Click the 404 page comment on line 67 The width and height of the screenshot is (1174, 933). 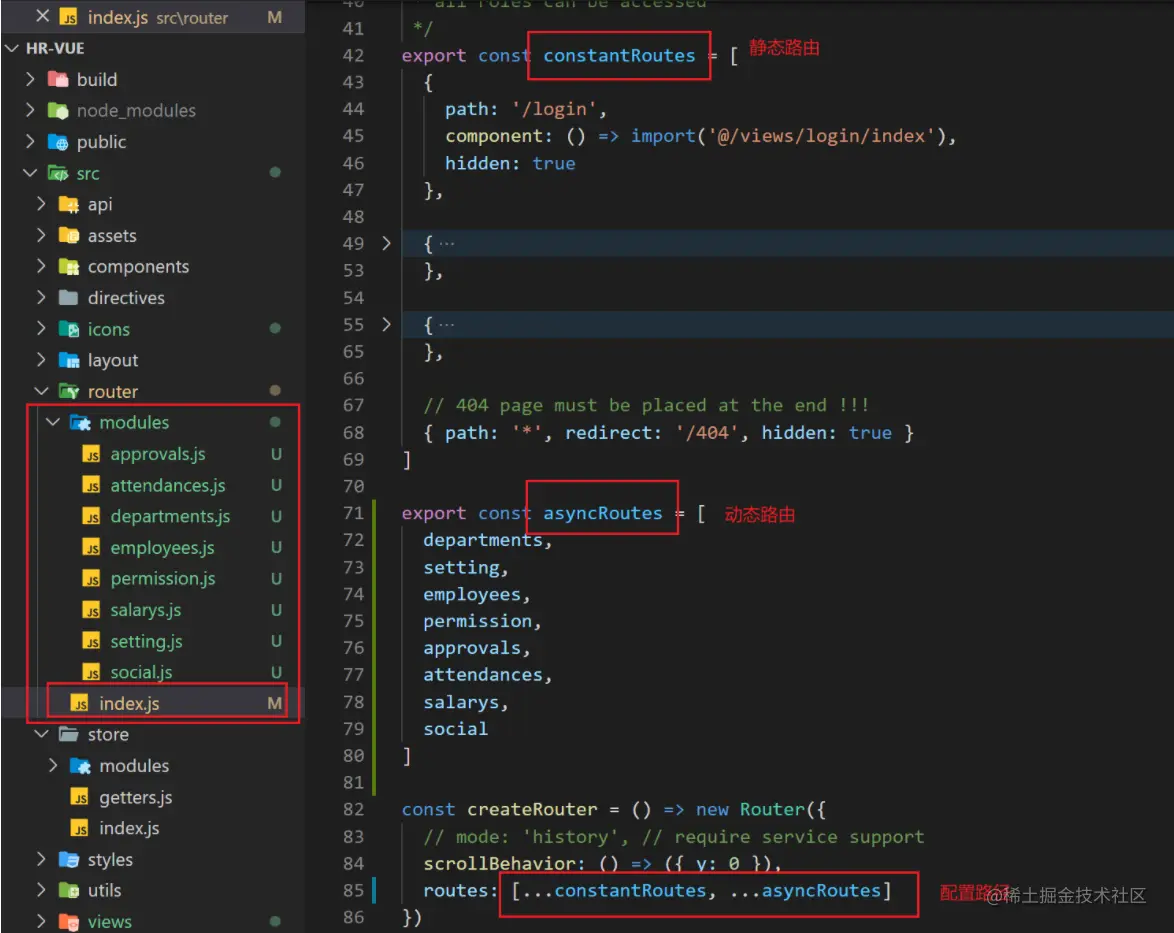tap(646, 405)
